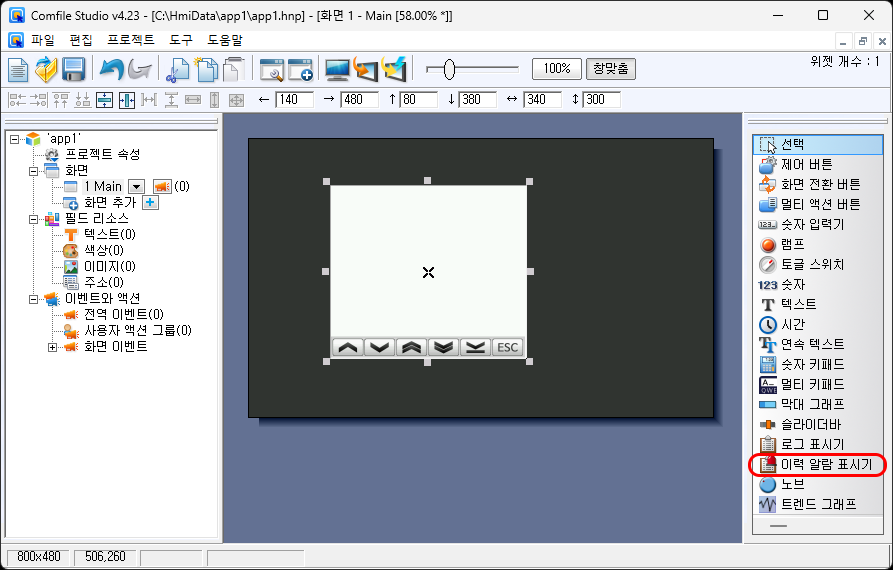Expand the 화면 이벤트 tree node
This screenshot has width=893, height=570.
click(x=53, y=347)
